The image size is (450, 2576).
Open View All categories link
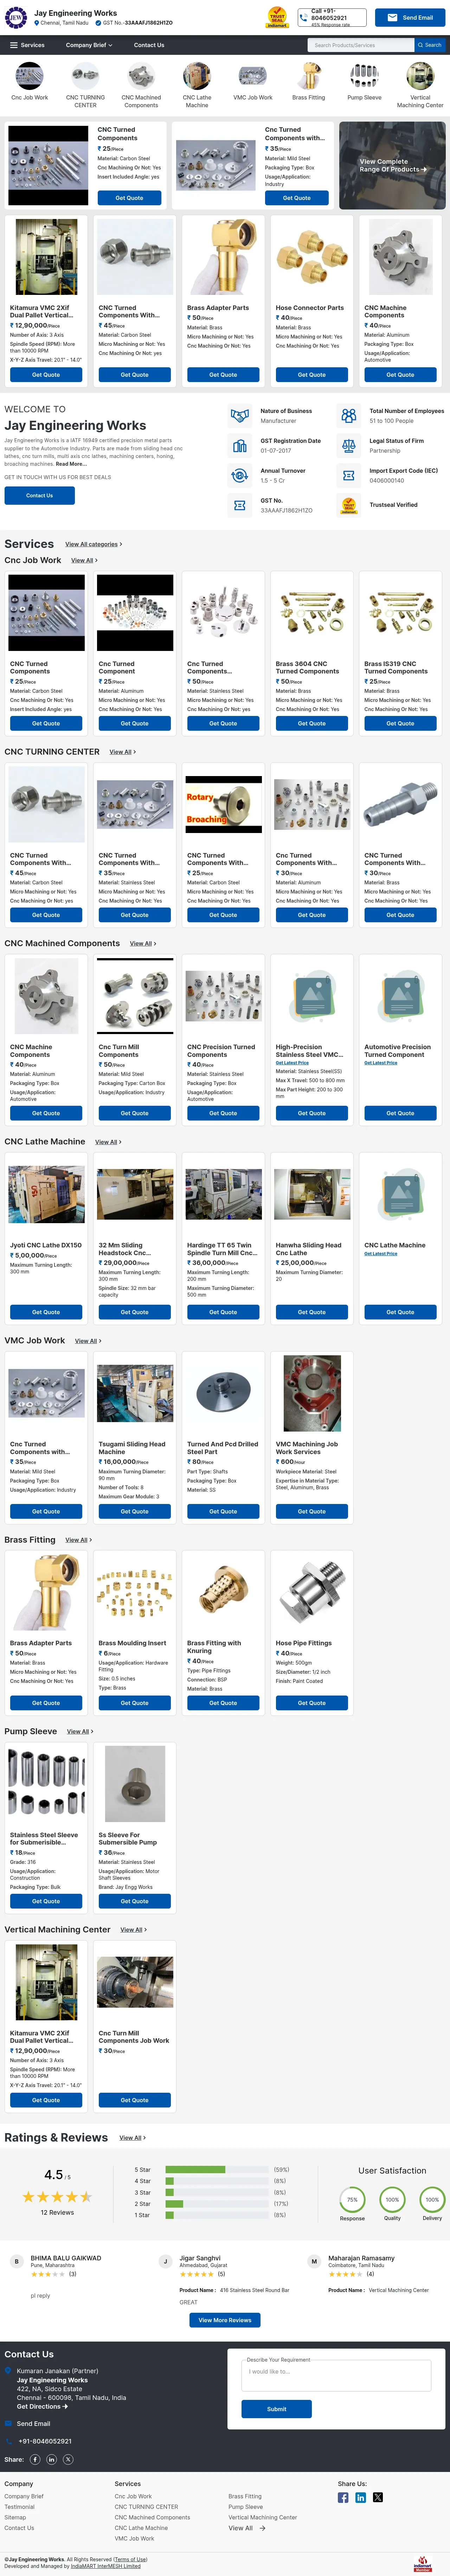94,544
